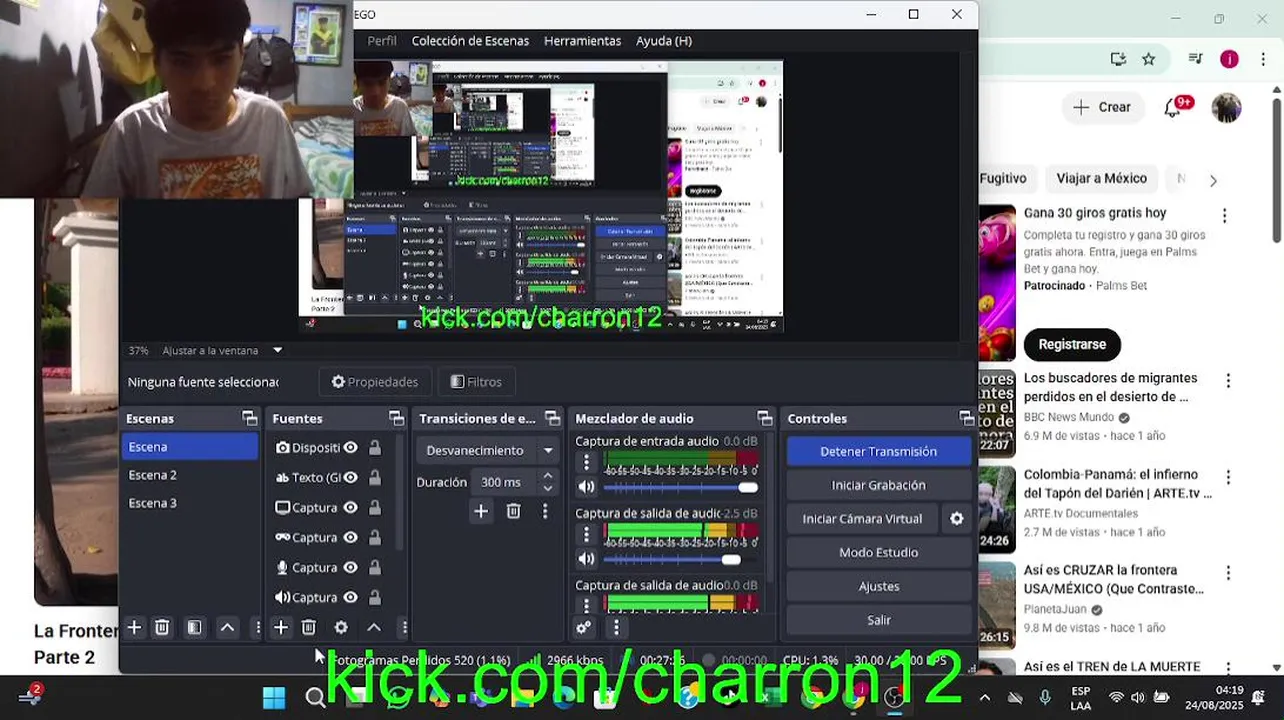Open scene filters icon in Escenas toolbar

[194, 628]
